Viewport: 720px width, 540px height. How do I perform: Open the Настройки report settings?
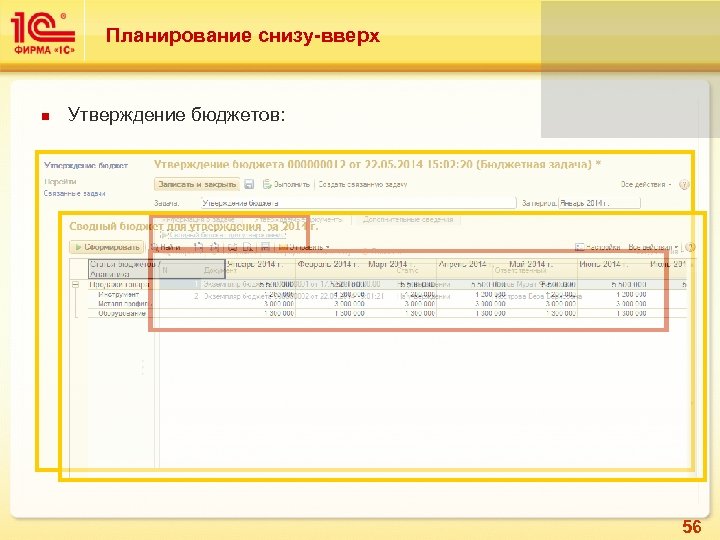click(x=597, y=248)
